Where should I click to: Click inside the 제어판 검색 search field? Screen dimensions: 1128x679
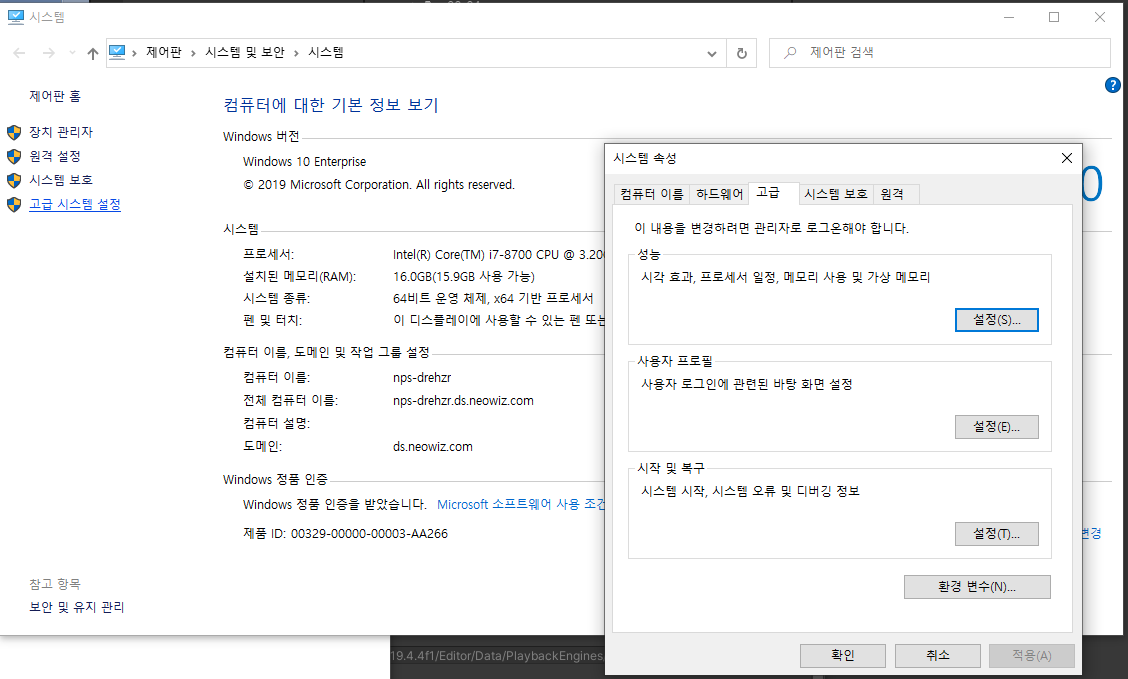click(x=900, y=52)
